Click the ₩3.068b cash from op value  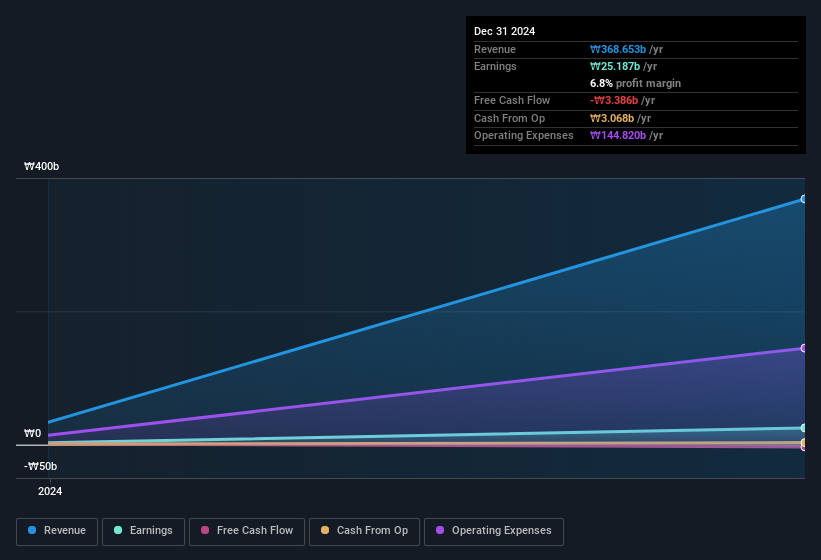click(612, 118)
